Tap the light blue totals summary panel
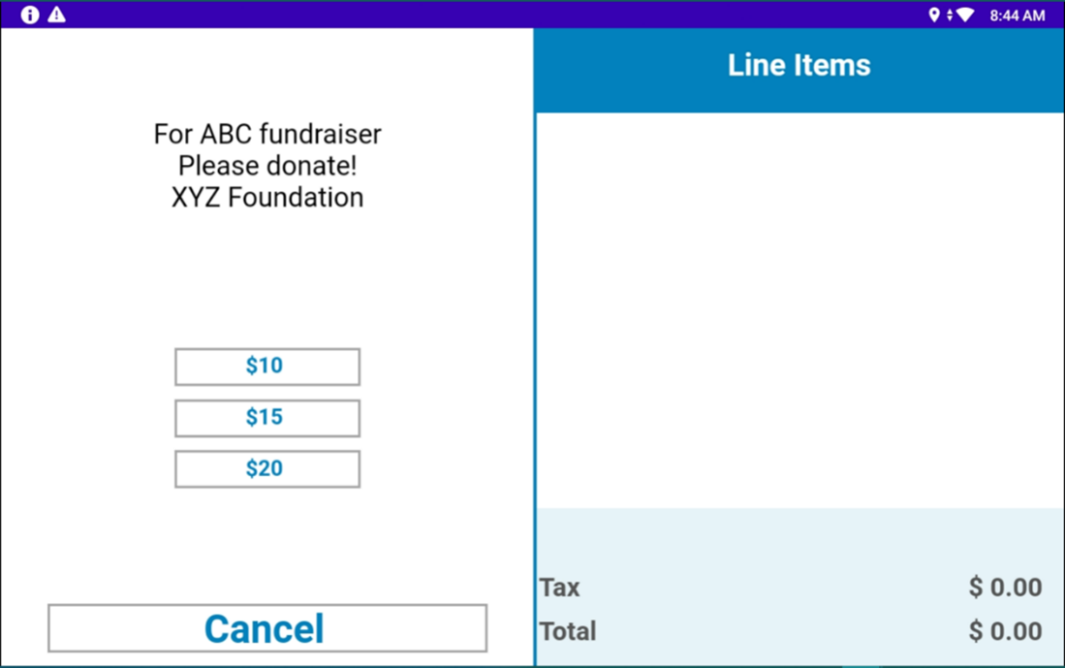The height and width of the screenshot is (668, 1065). [799, 586]
